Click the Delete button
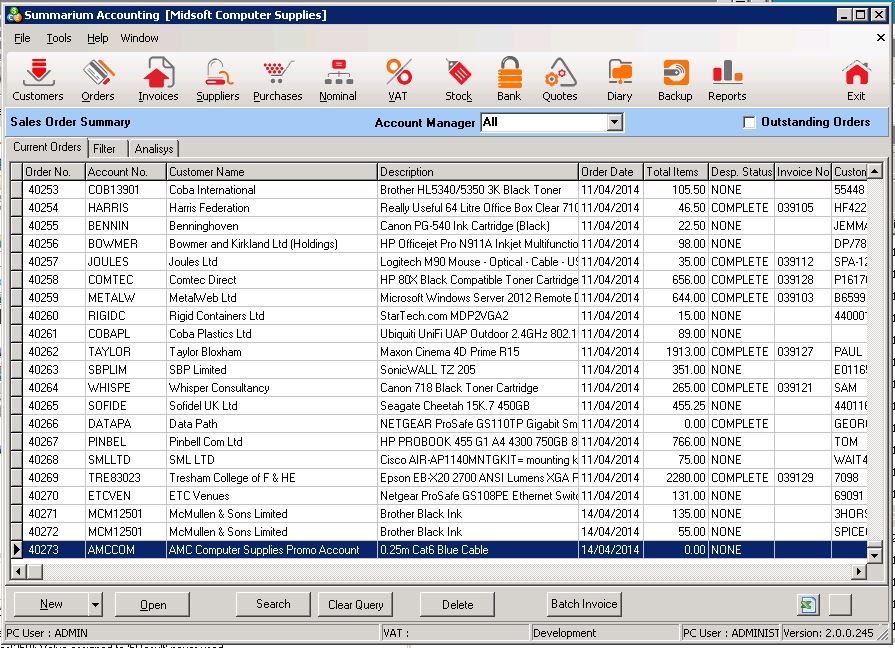The height and width of the screenshot is (648, 895). pyautogui.click(x=457, y=605)
